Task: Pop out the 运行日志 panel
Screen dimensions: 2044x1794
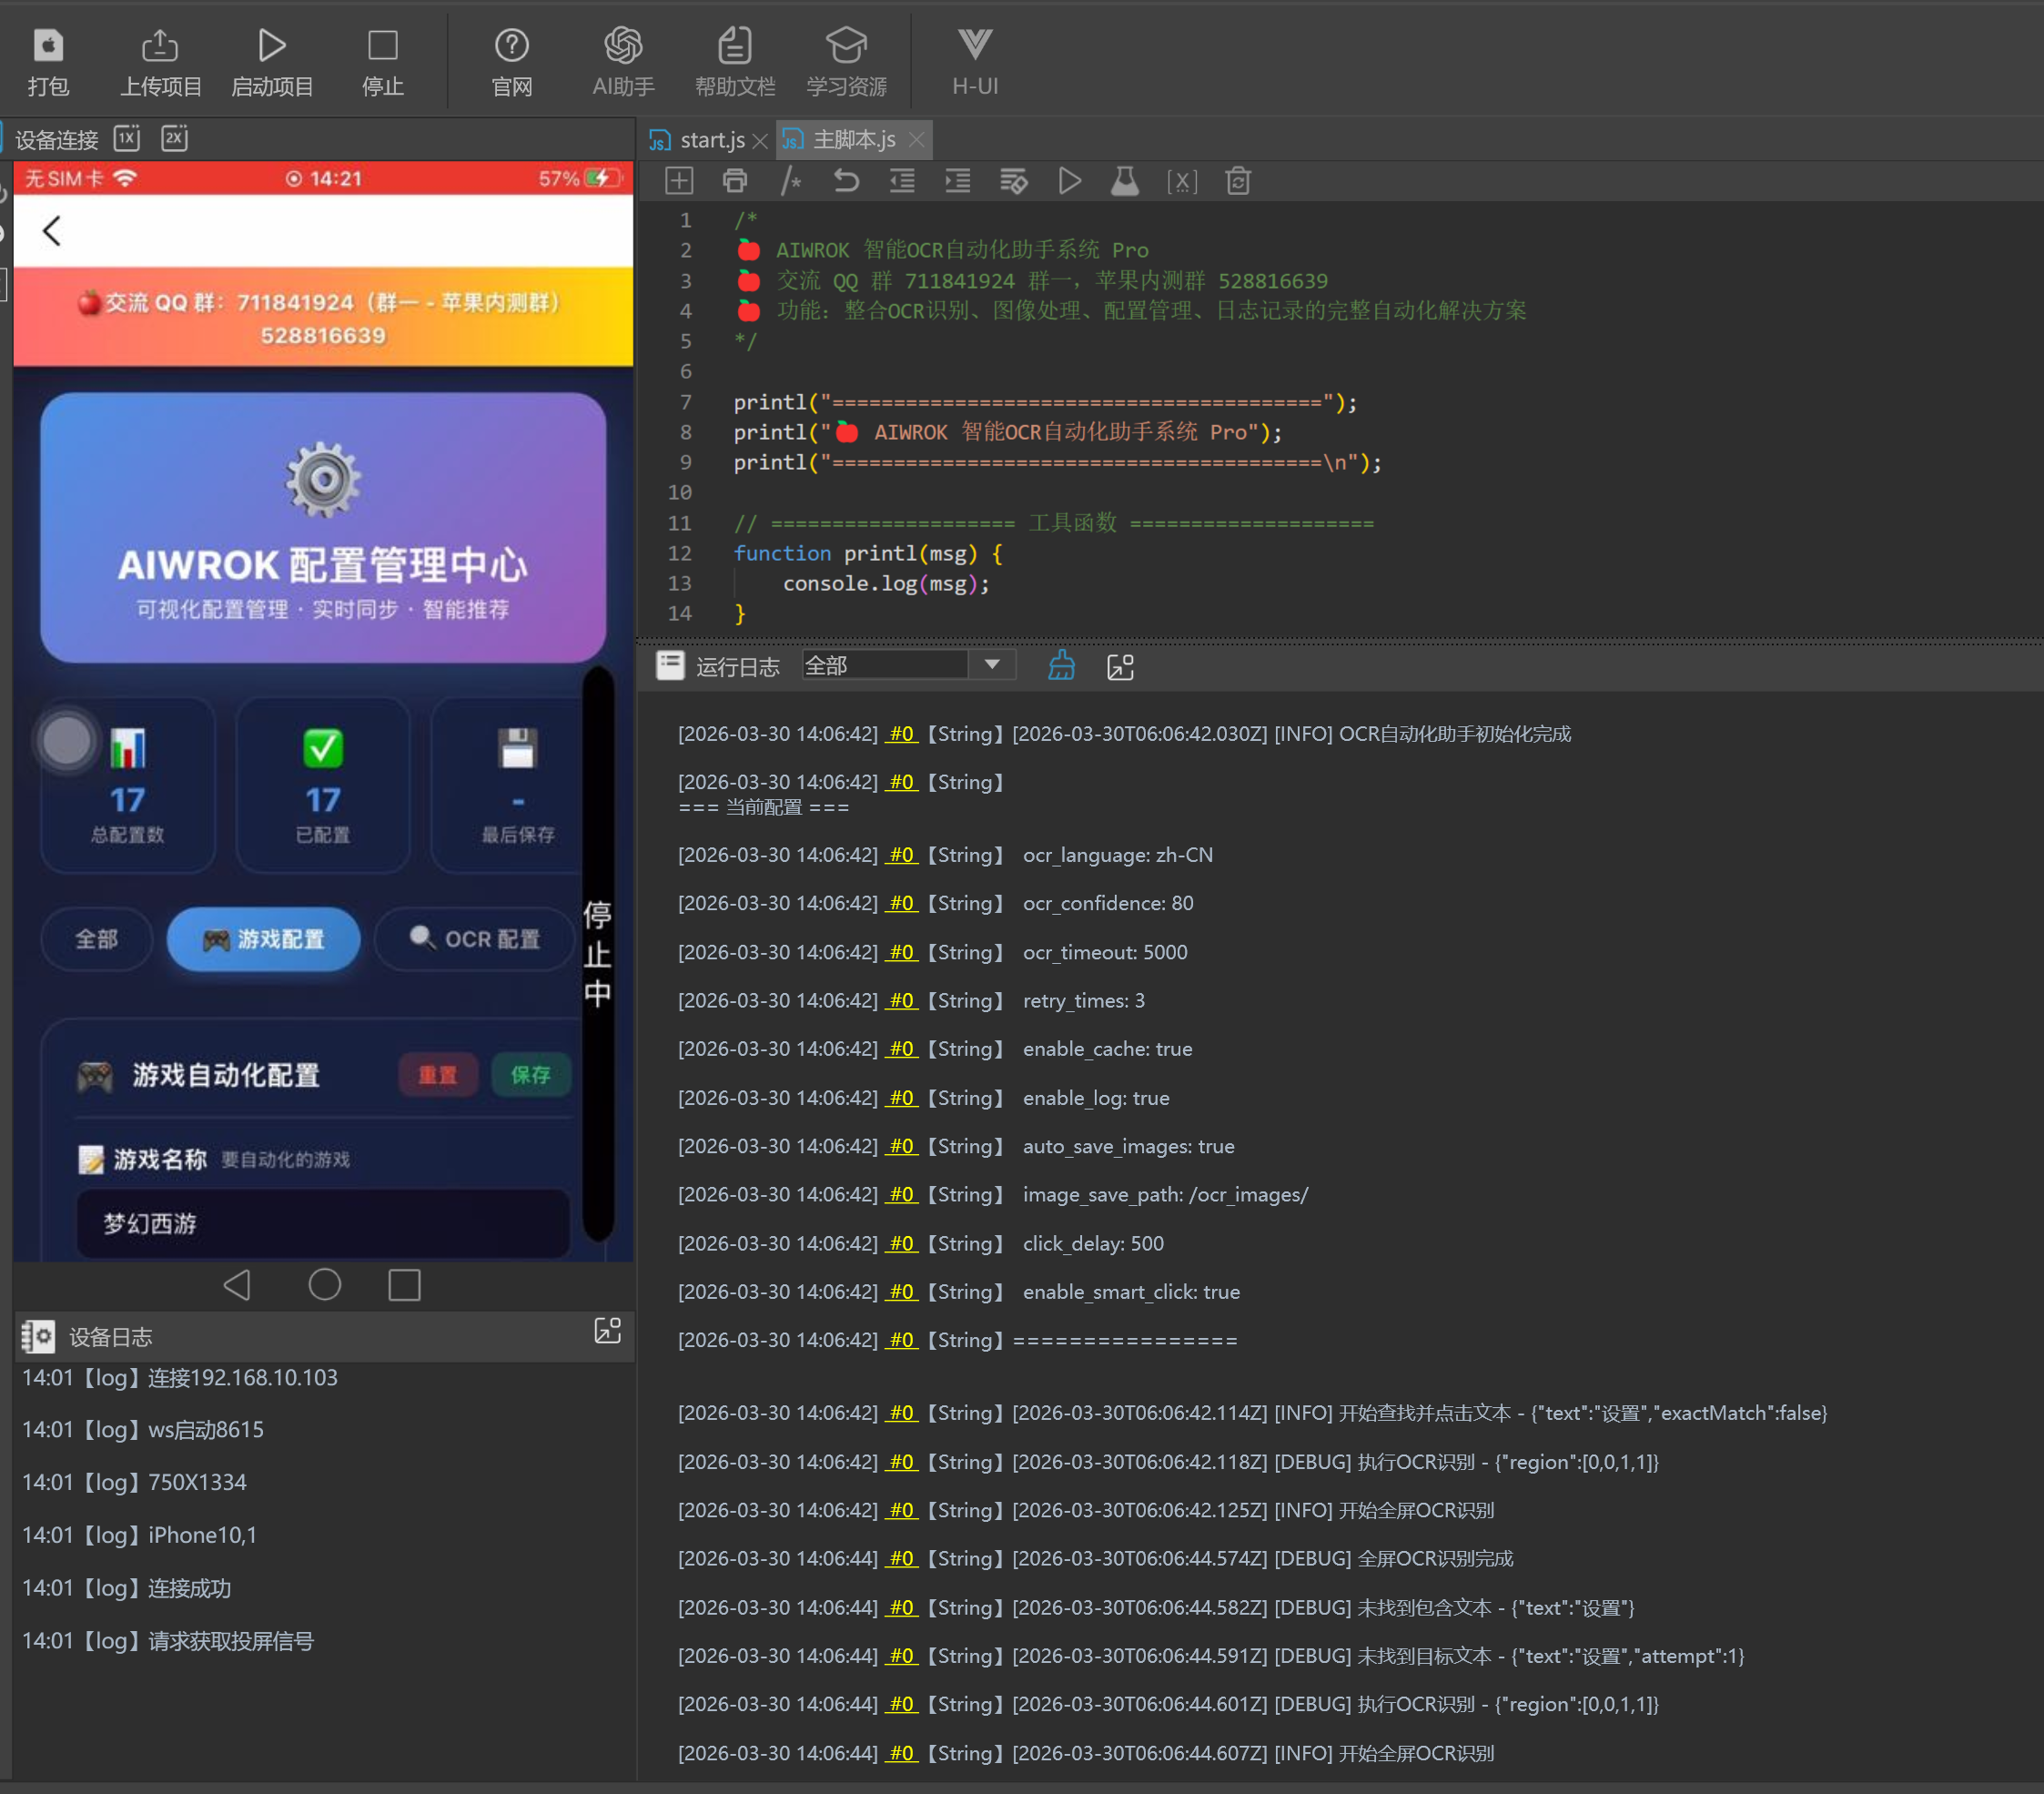Action: click(x=1120, y=666)
